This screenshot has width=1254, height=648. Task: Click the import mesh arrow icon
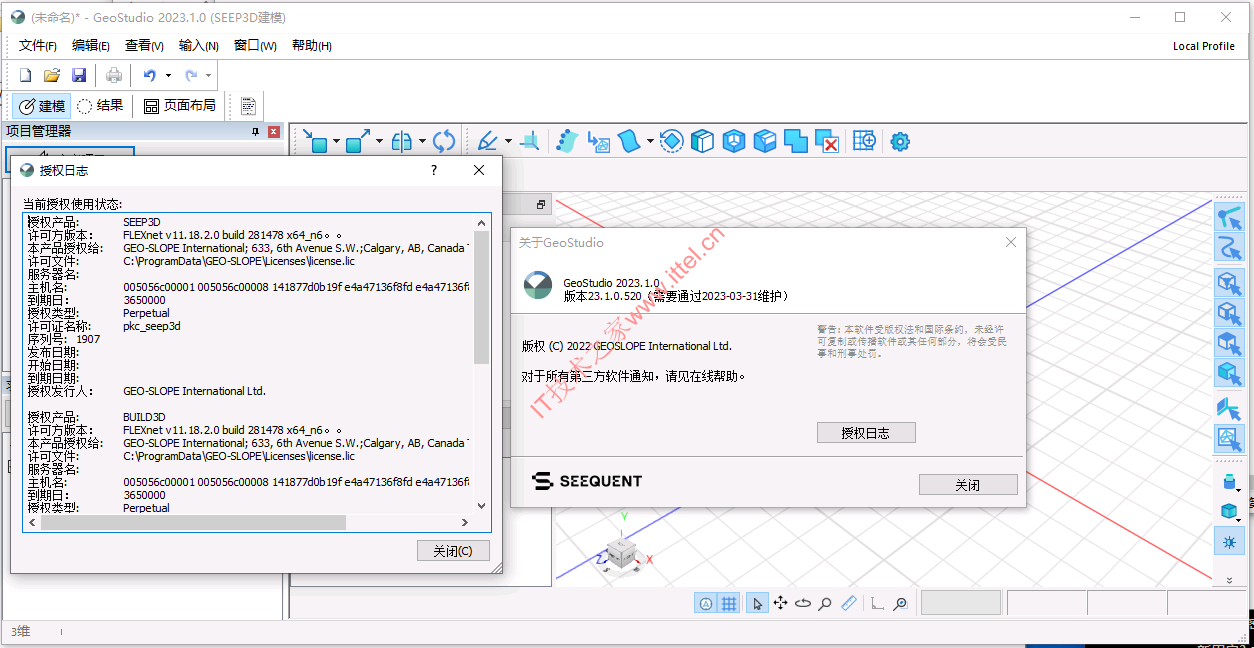pyautogui.click(x=598, y=141)
